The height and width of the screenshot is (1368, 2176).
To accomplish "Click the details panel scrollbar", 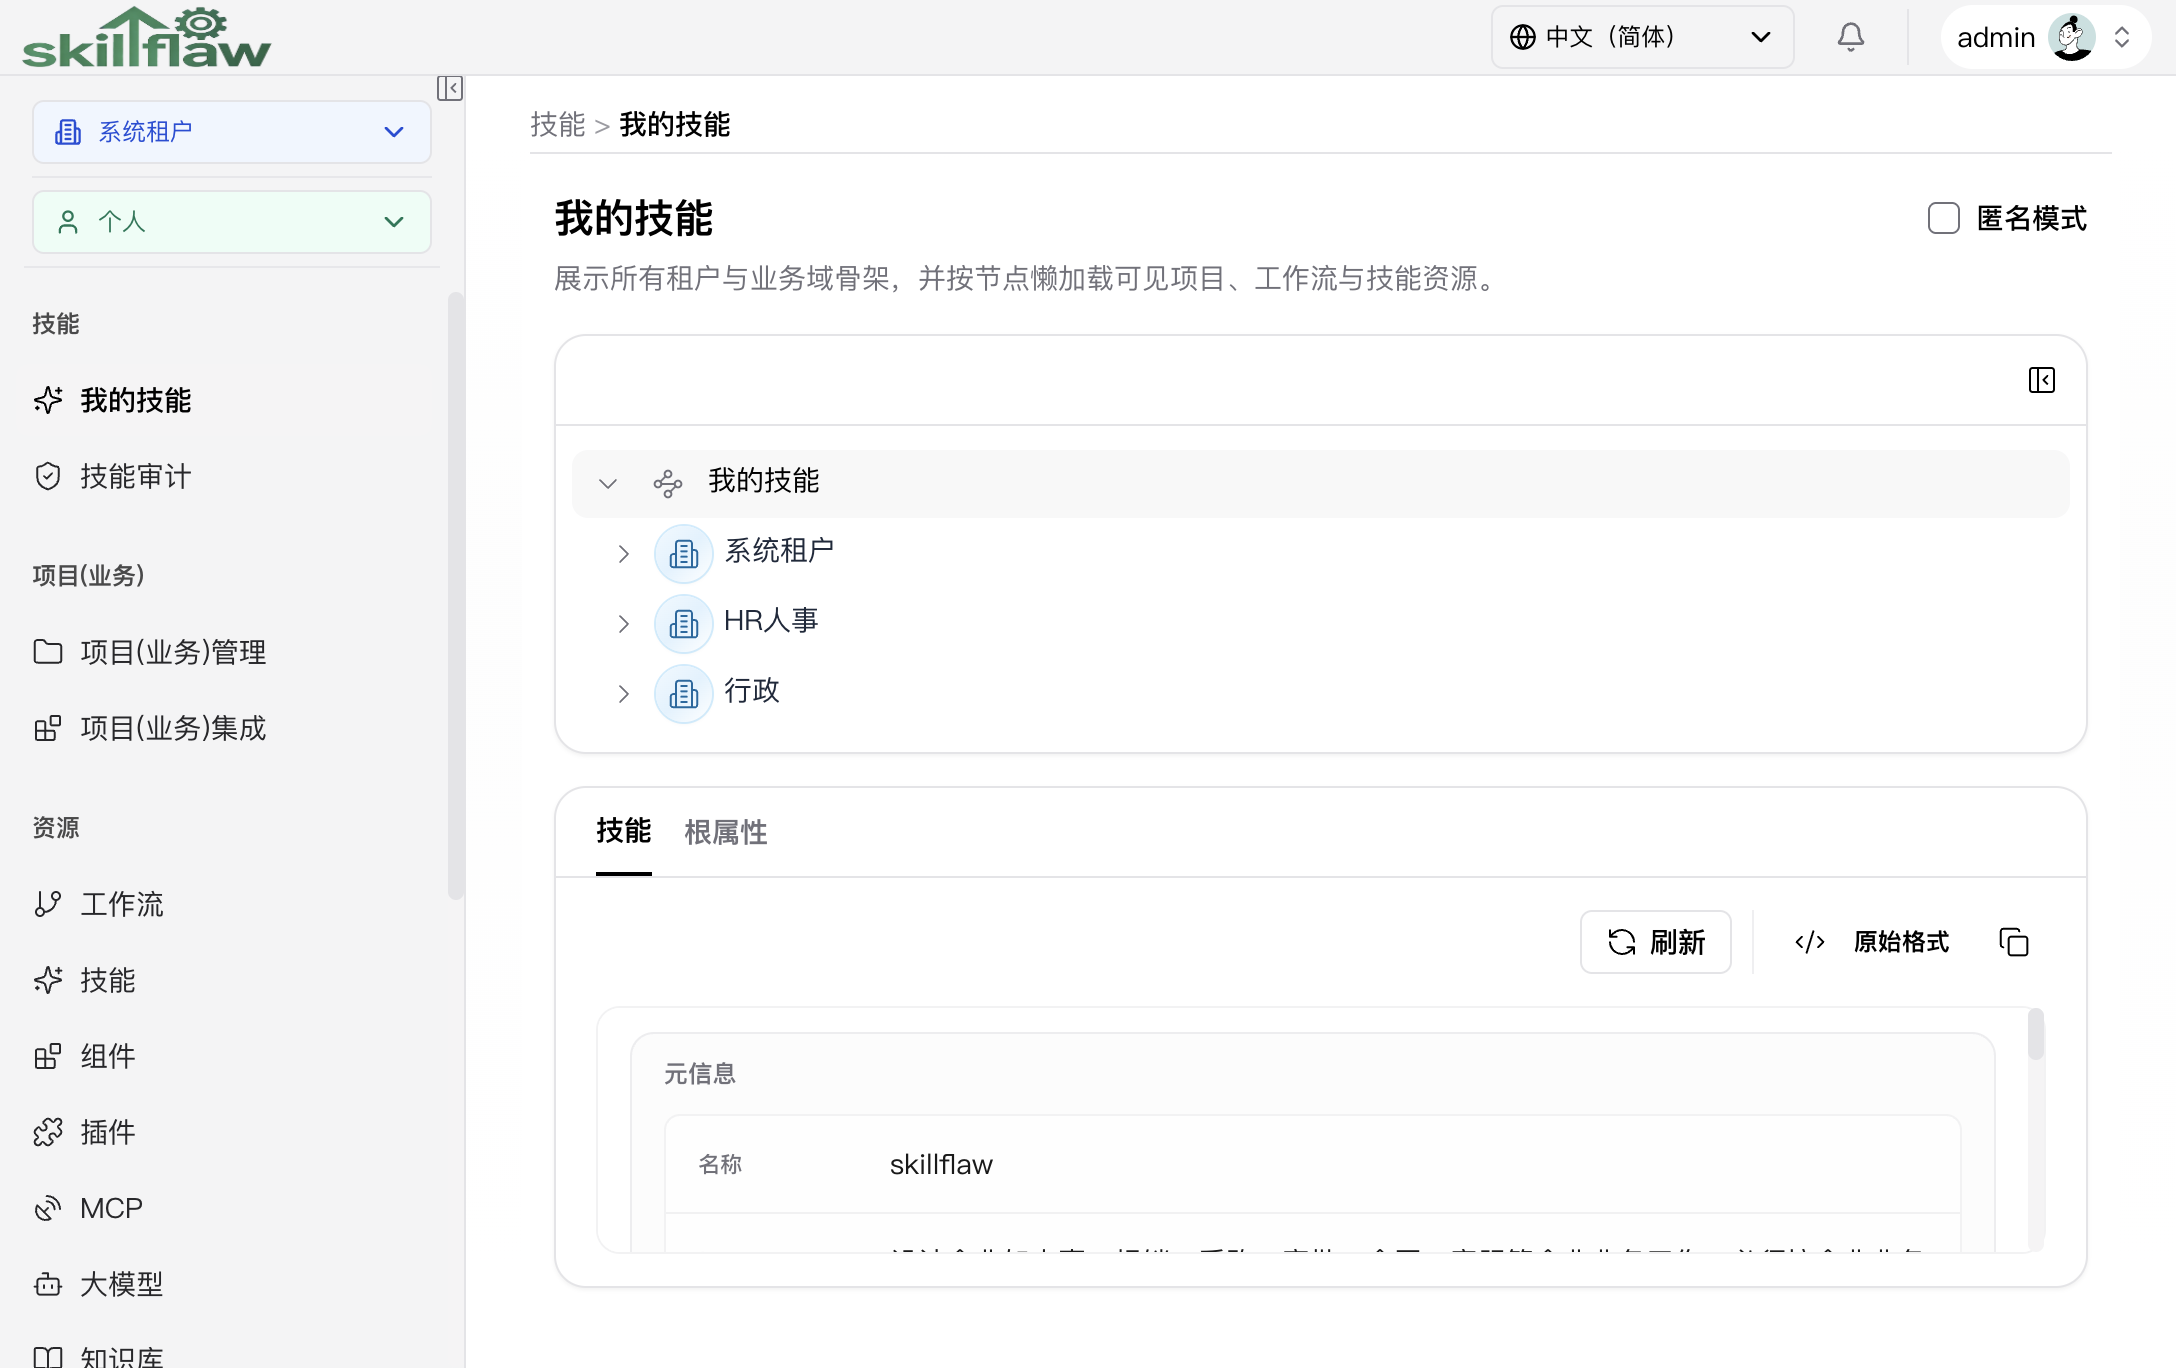I will [x=2036, y=1034].
